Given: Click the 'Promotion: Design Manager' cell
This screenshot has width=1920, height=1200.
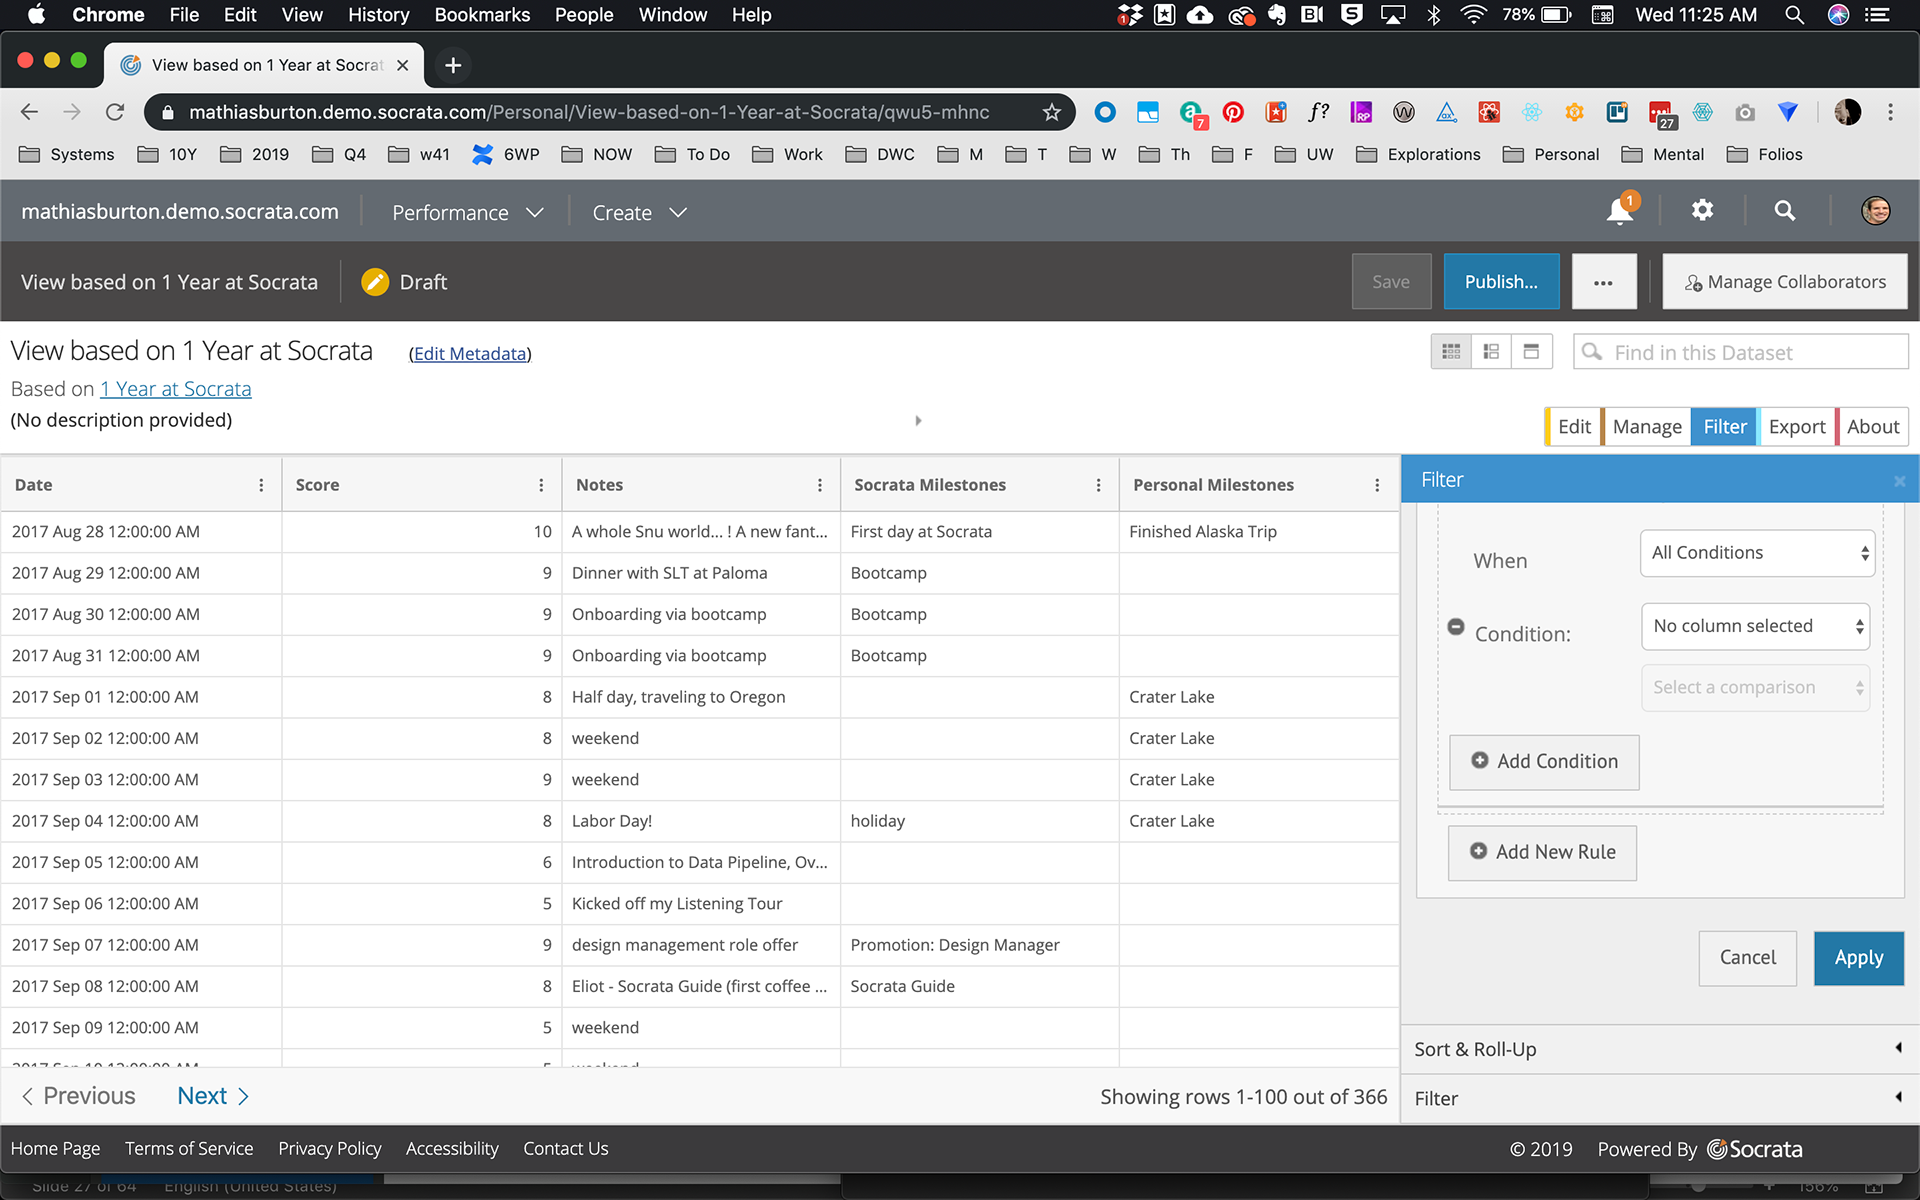Looking at the screenshot, I should coord(979,945).
